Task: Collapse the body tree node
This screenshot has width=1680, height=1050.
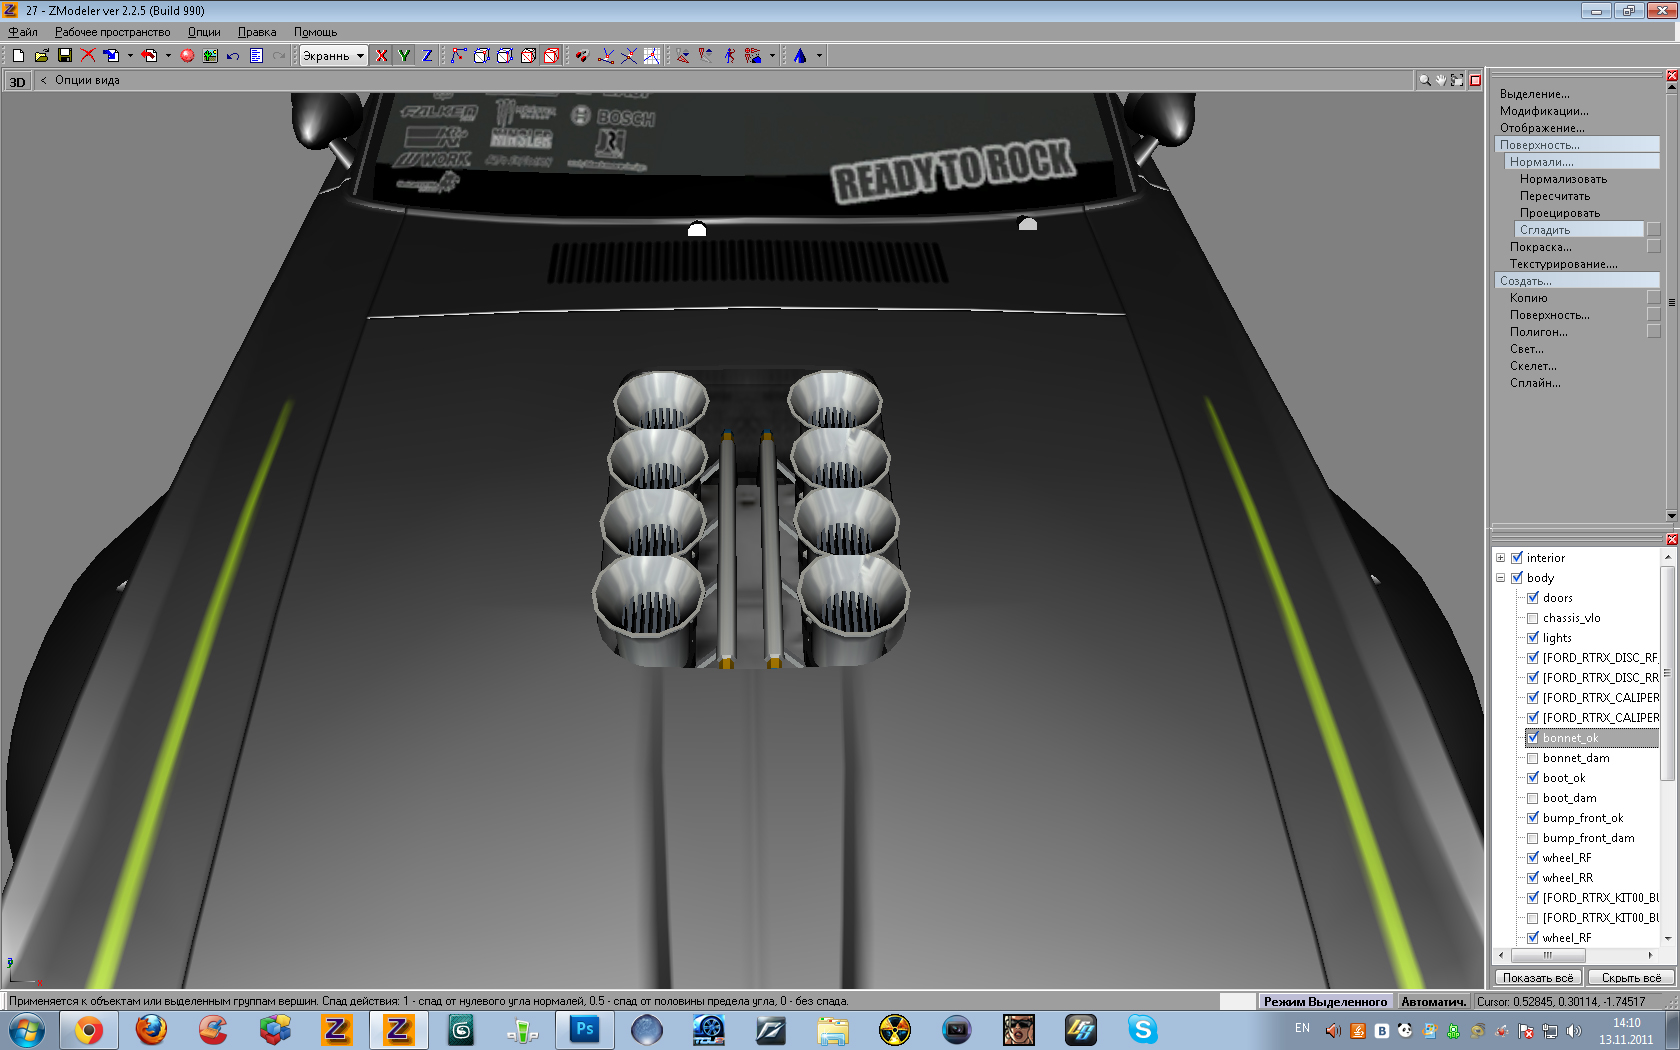Action: [x=1500, y=578]
